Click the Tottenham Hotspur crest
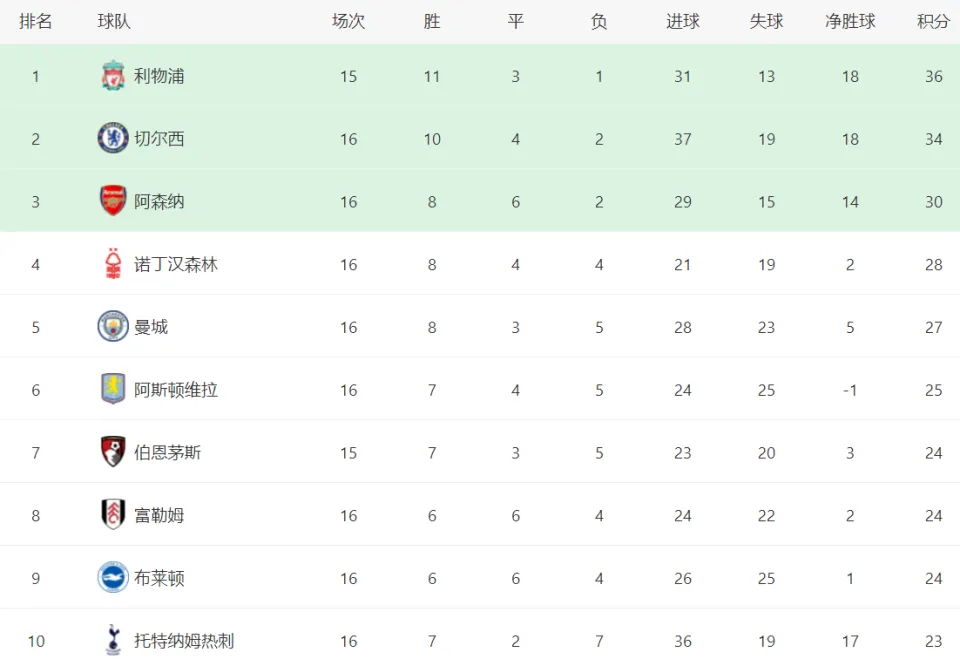960x666 pixels. (113, 640)
